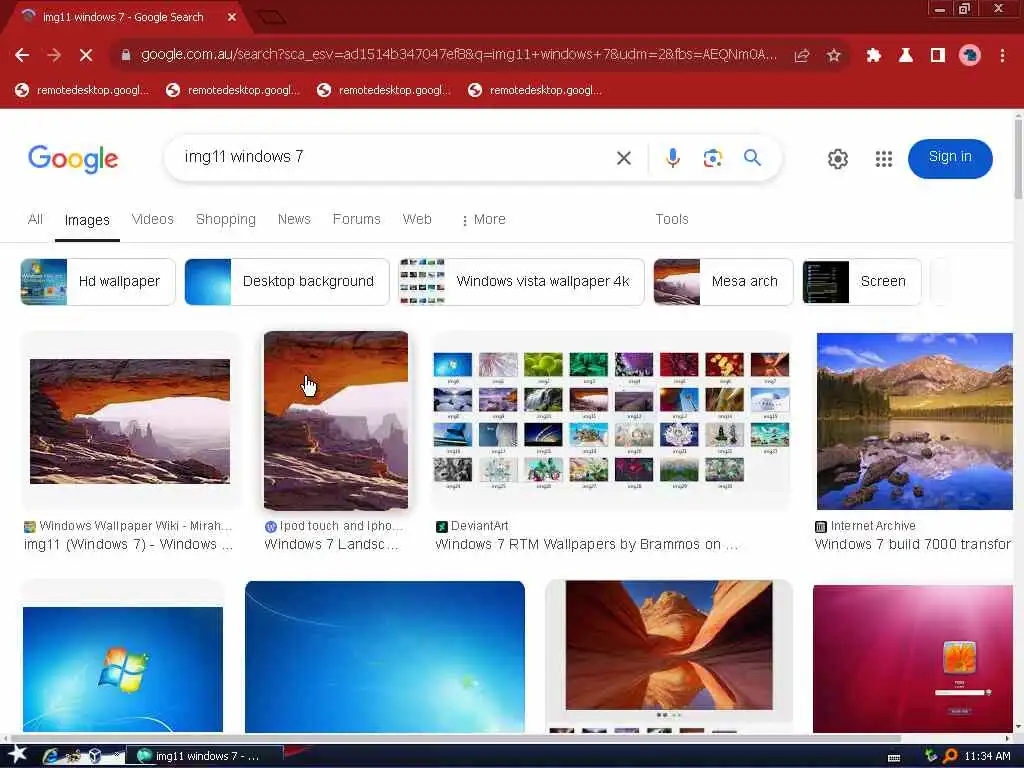Open the Tools filter options
The height and width of the screenshot is (768, 1024).
click(672, 219)
